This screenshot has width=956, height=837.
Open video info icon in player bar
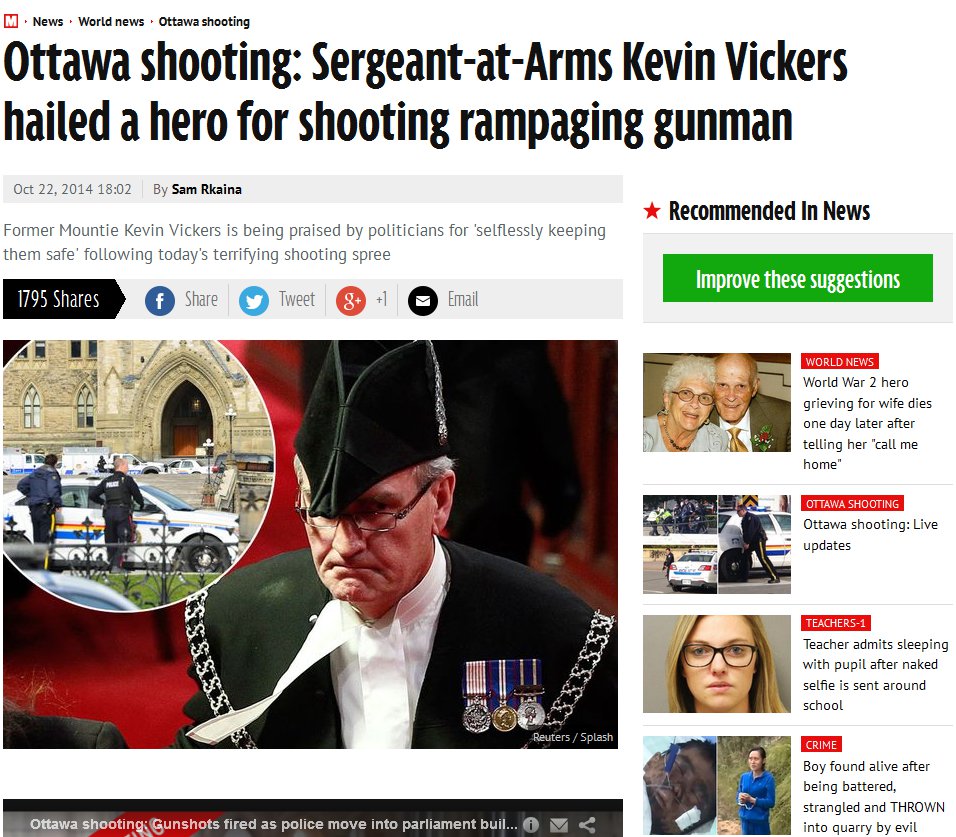(531, 825)
